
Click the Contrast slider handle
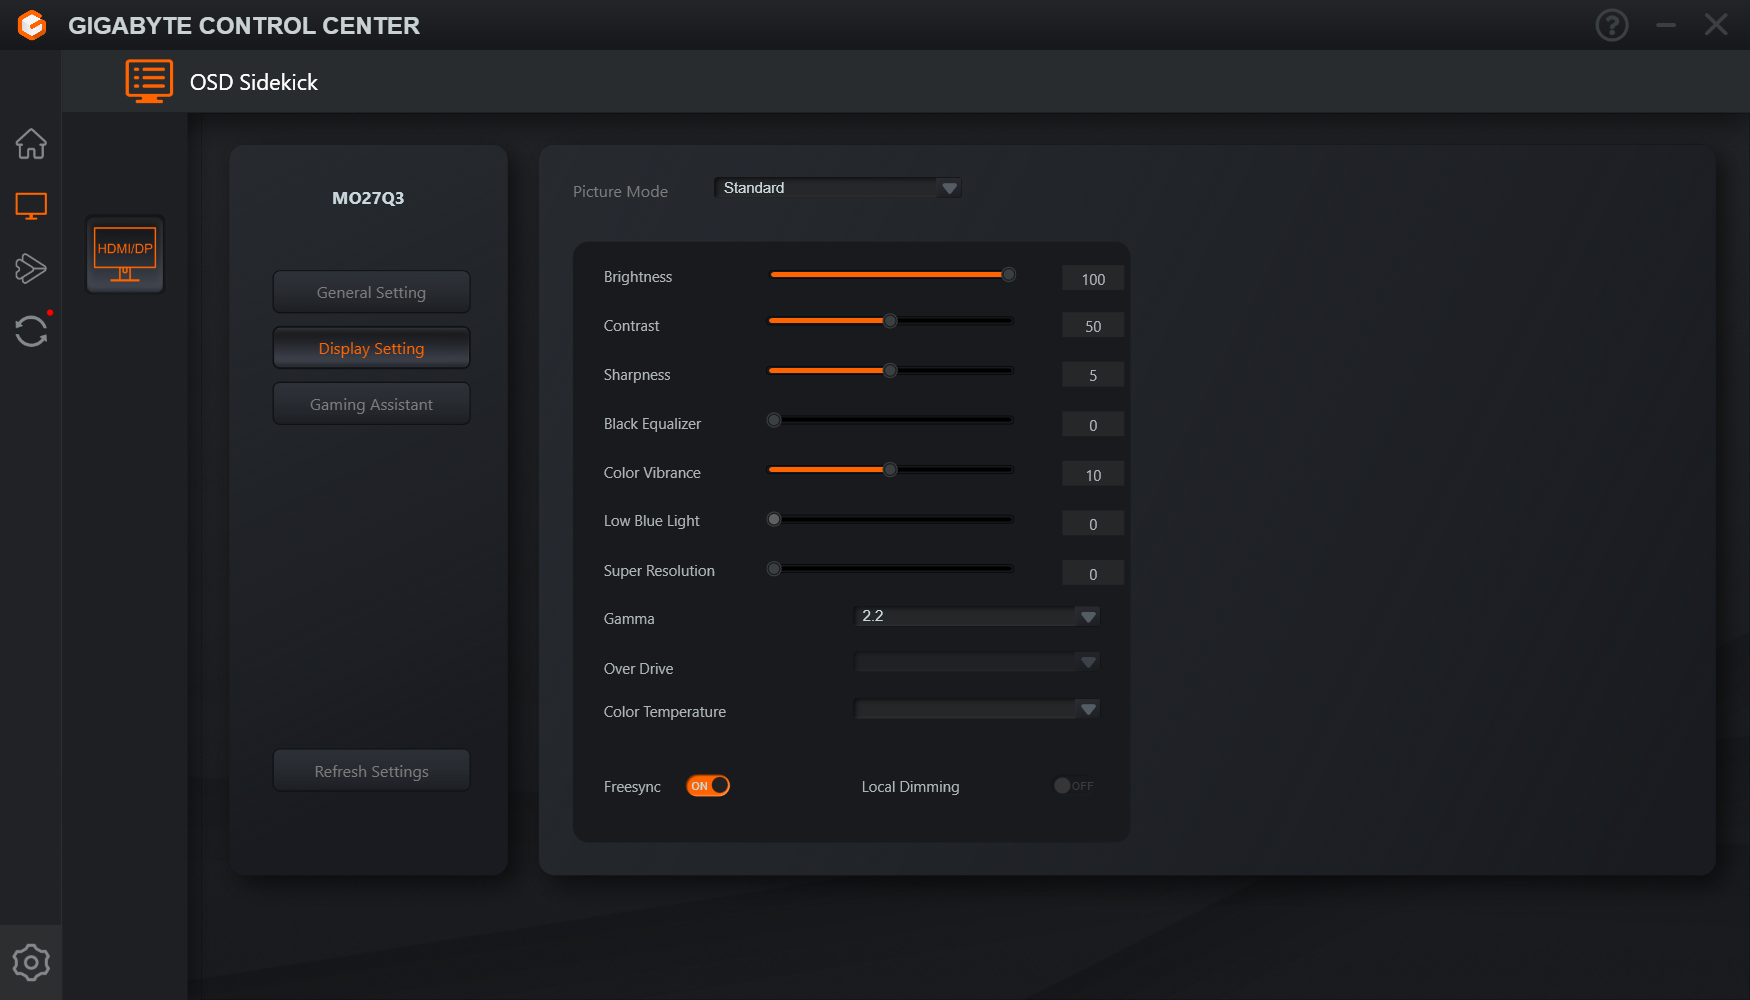click(890, 321)
